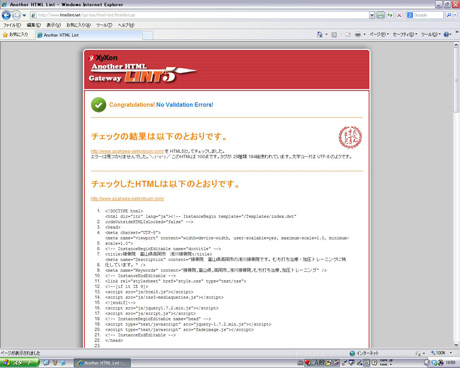
Task: Click the Refresh page icon
Action: 390,15
